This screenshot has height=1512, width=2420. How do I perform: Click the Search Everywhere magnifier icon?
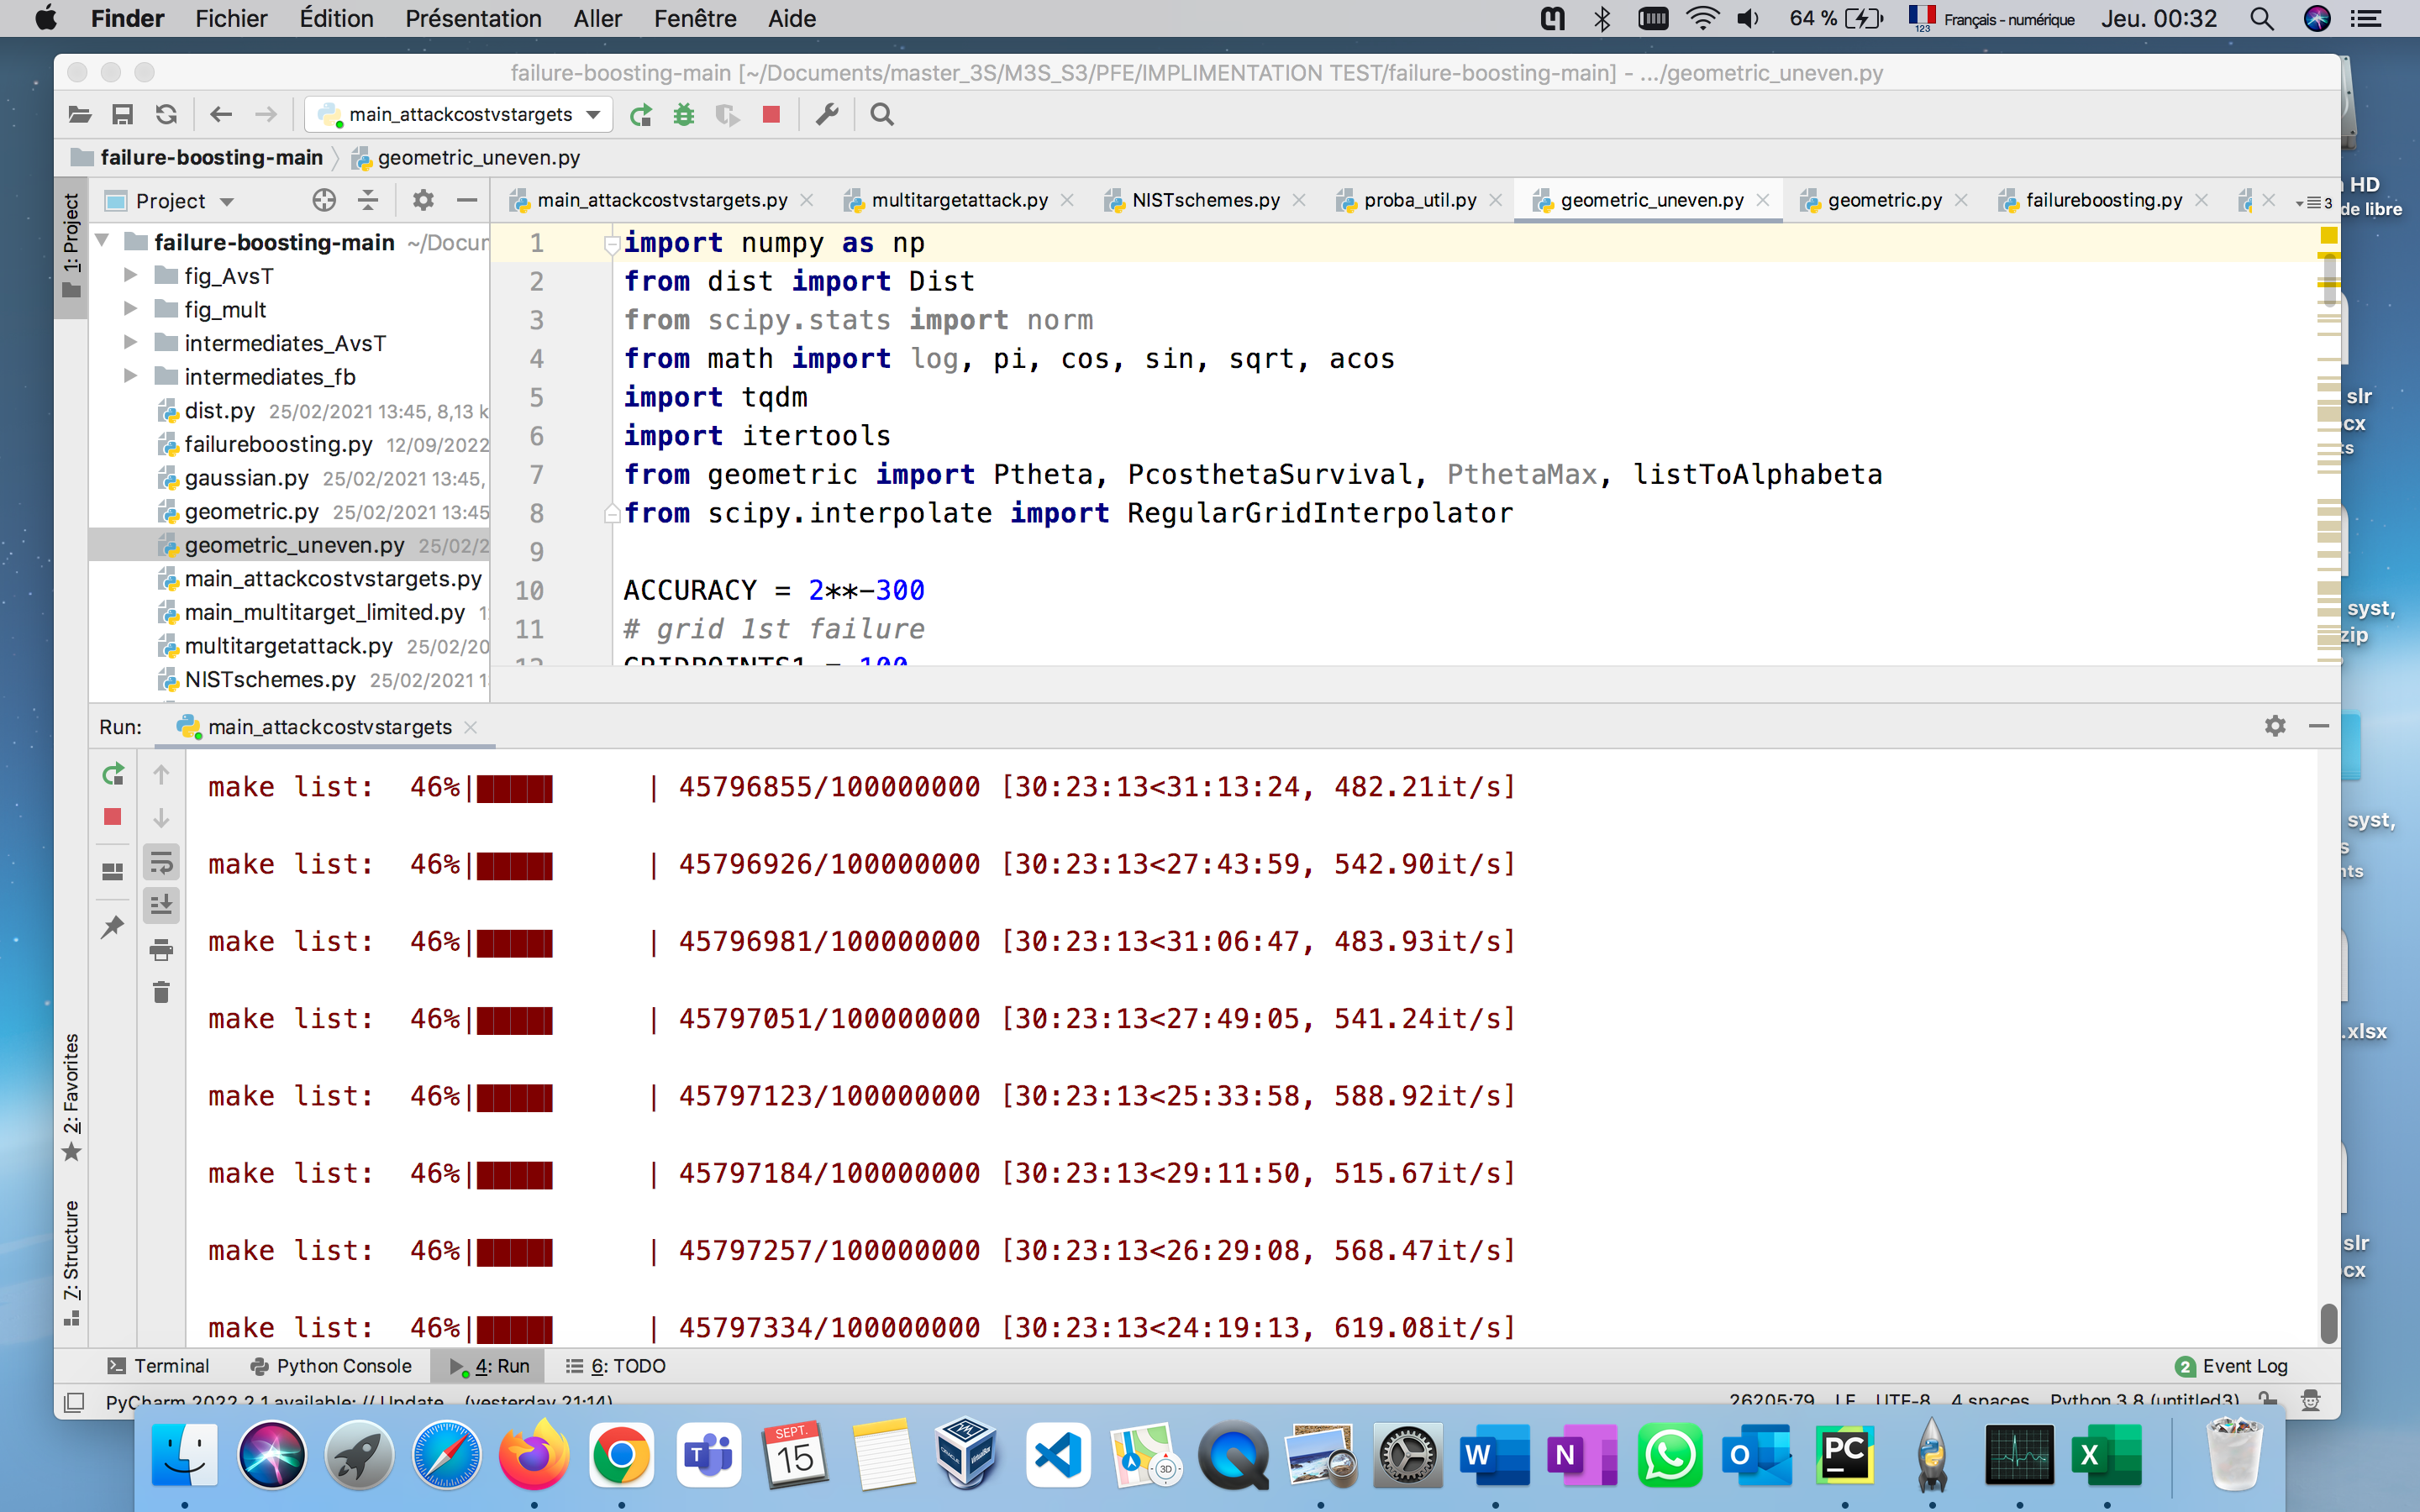click(x=881, y=115)
